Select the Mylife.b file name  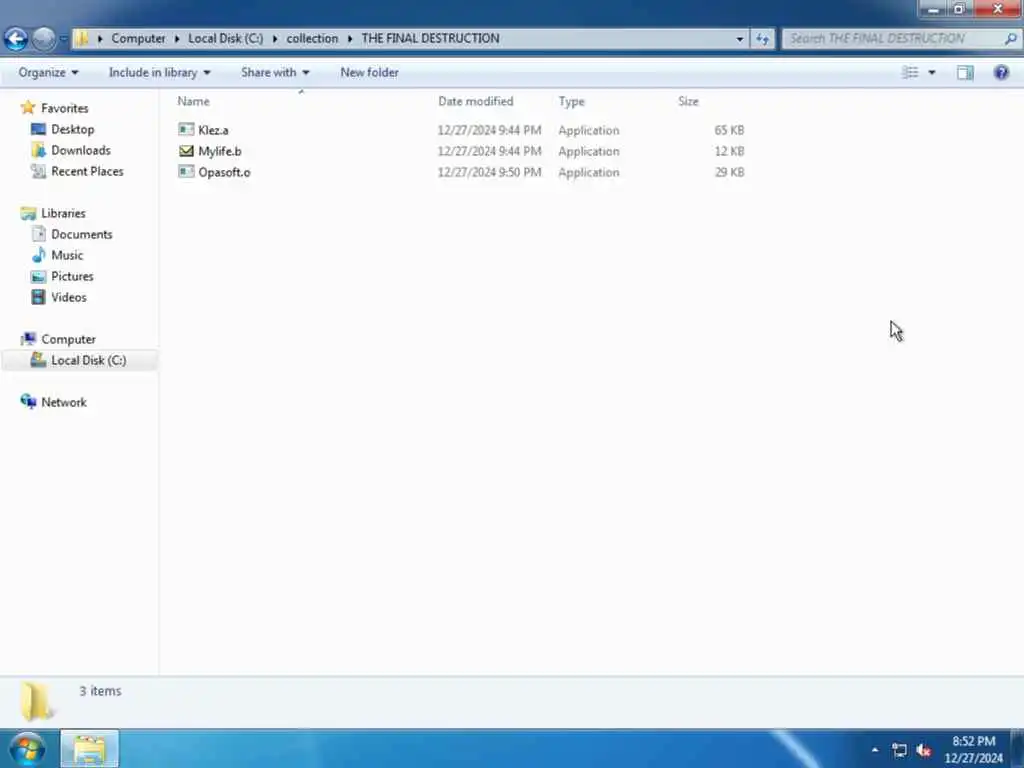[220, 151]
